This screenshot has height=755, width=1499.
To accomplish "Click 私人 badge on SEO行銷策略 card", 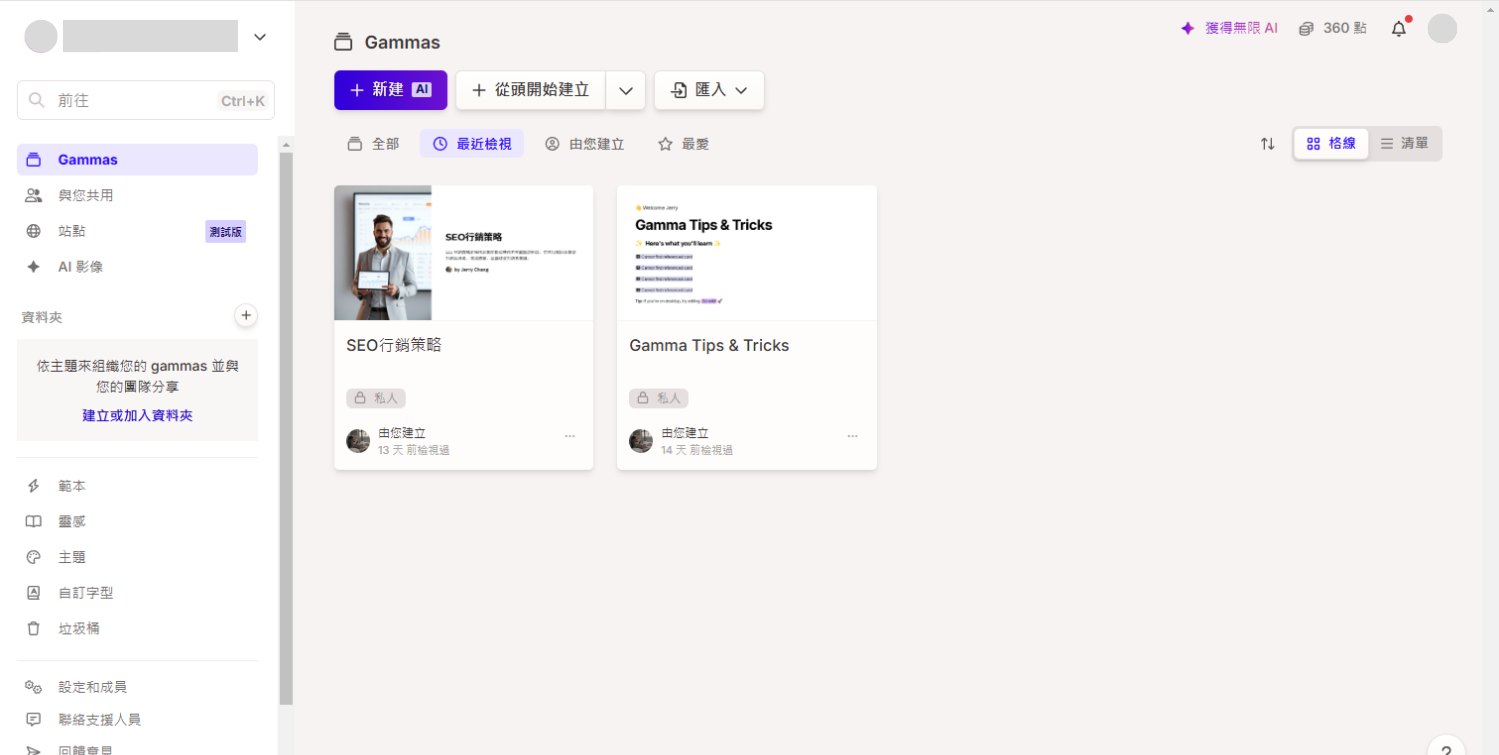I will click(376, 398).
